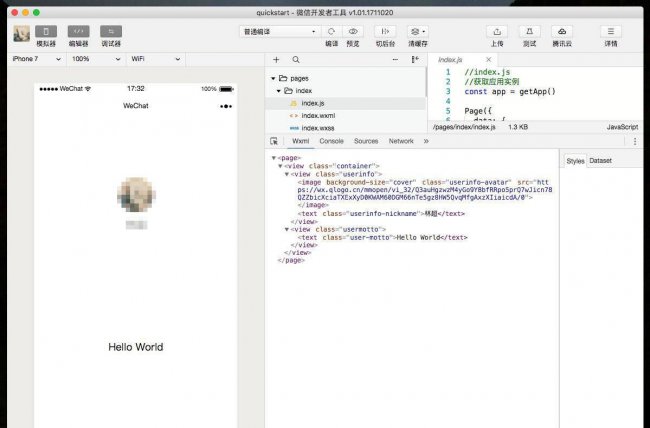Viewport: 650px width, 428px height.
Task: Click the upload icon
Action: [497, 32]
